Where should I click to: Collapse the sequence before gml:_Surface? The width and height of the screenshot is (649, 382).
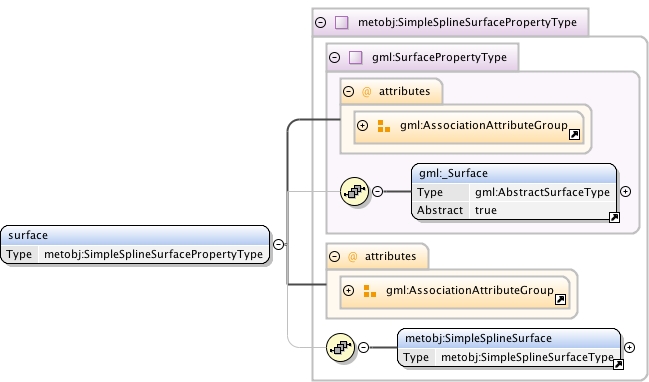[x=377, y=191]
